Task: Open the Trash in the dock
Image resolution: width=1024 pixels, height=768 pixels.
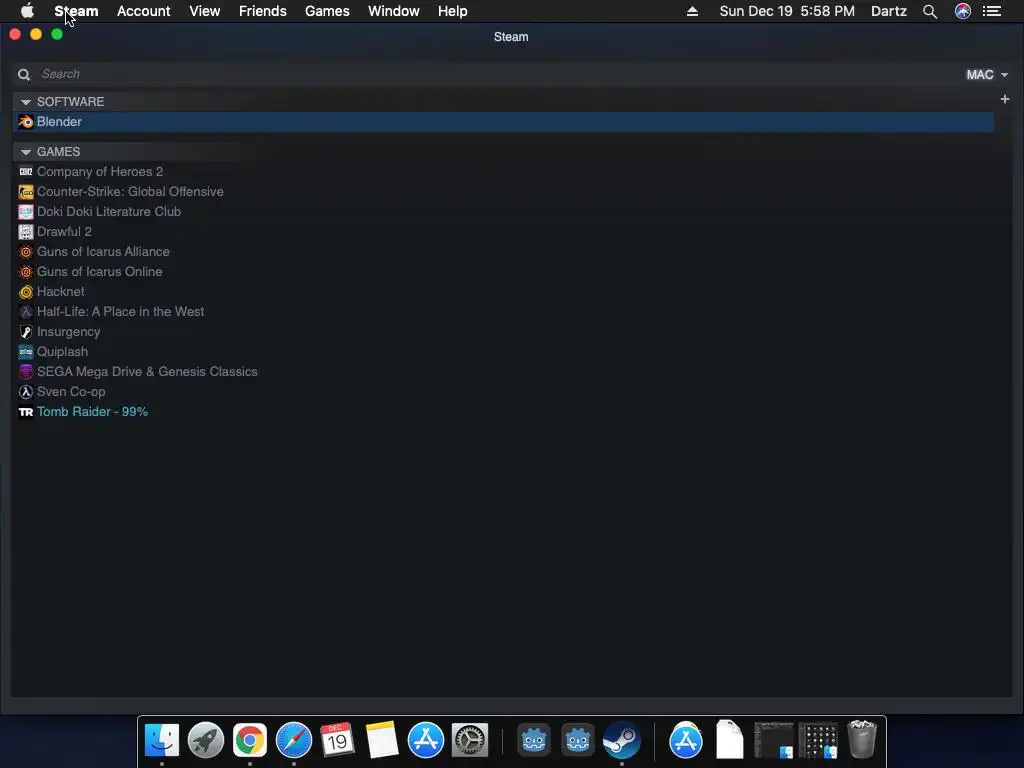Action: [x=861, y=739]
